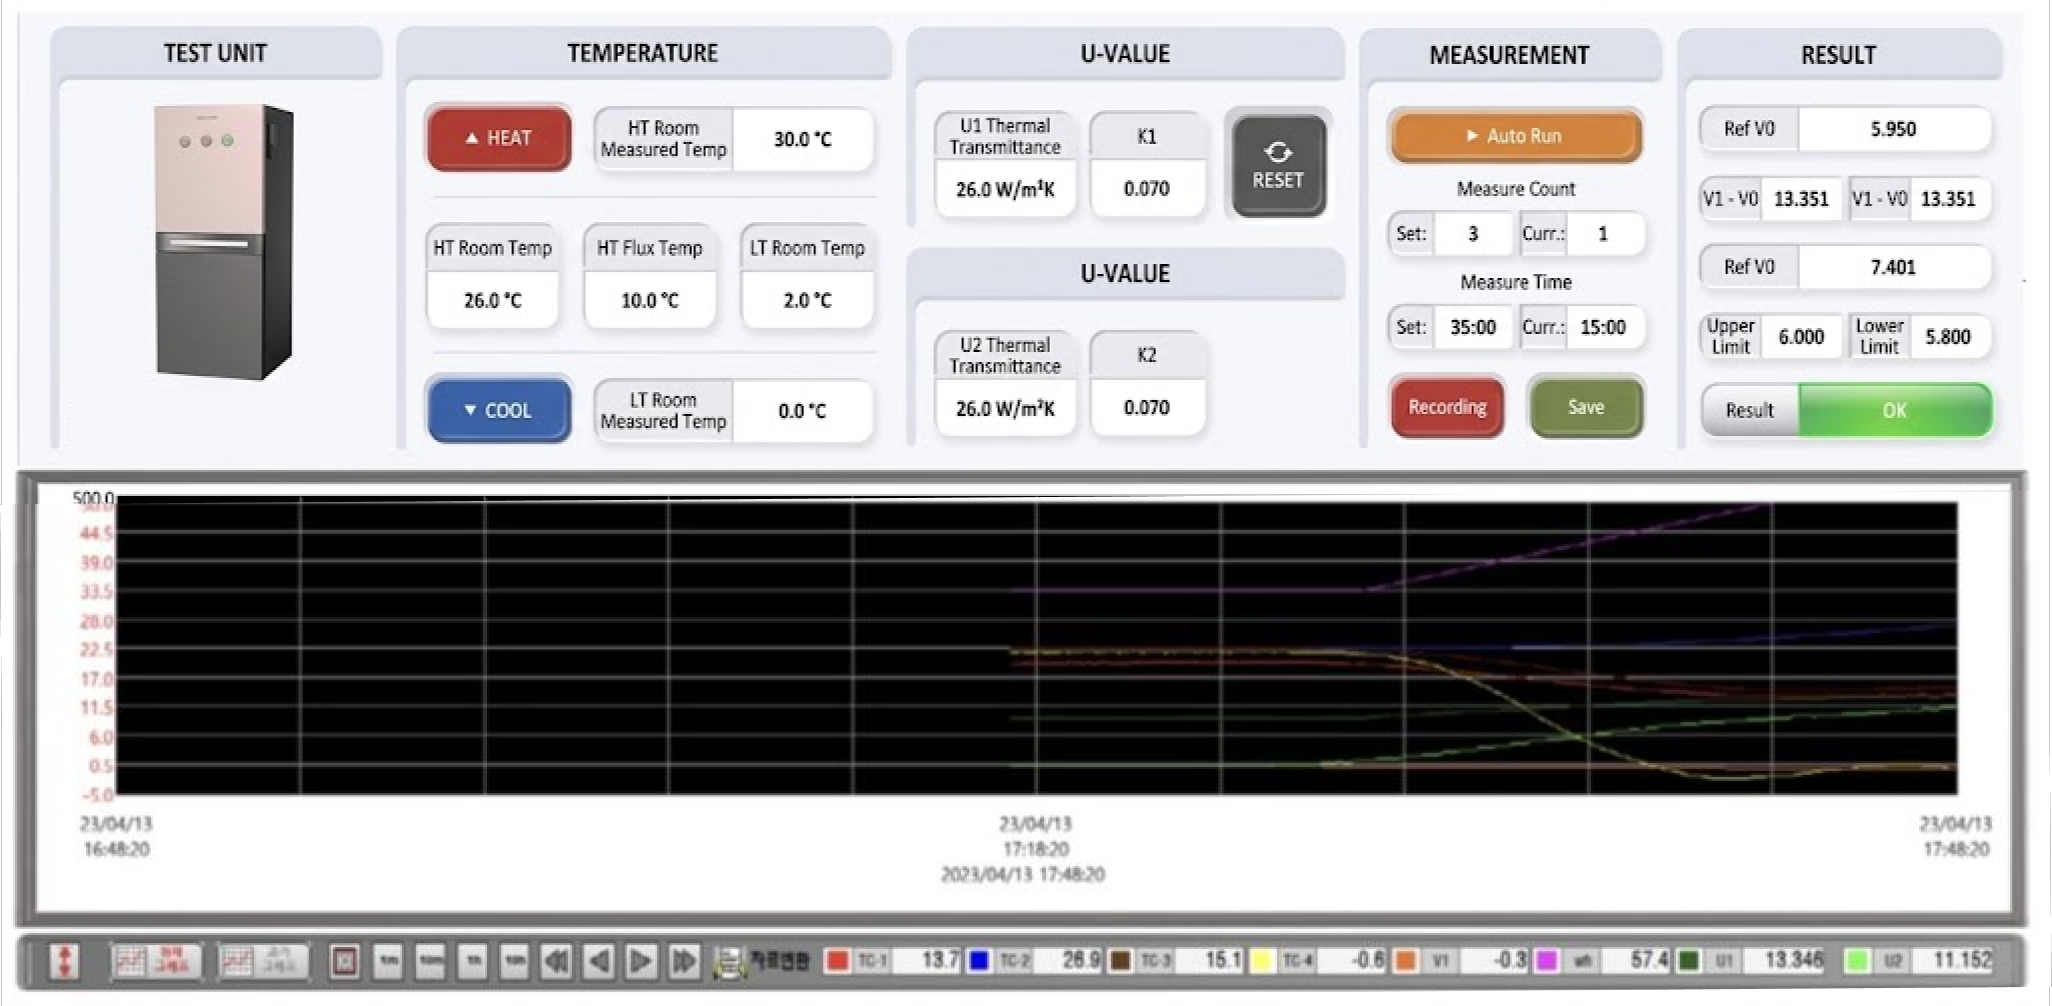Click the red TC-1 color swatch
2052x1006 pixels.
pyautogui.click(x=837, y=960)
